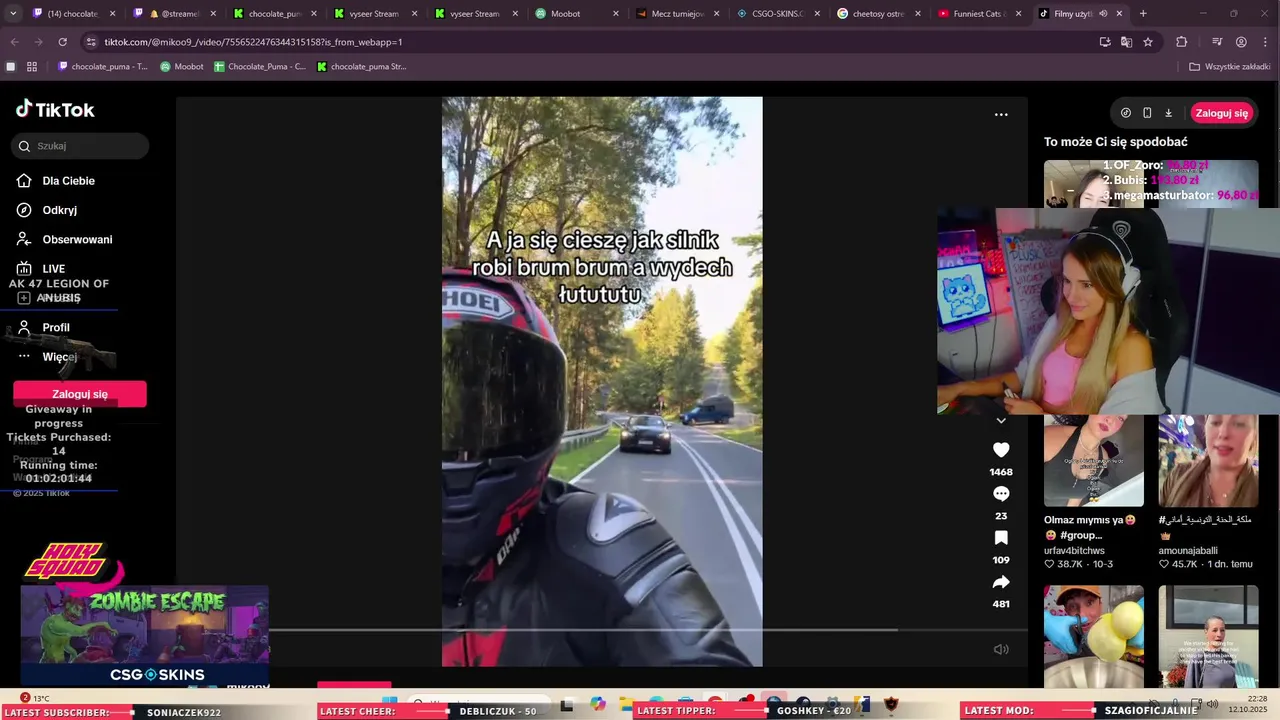Open the Wszystkie zakładki bookmarks folder
Viewport: 1280px width, 720px height.
[x=1229, y=67]
